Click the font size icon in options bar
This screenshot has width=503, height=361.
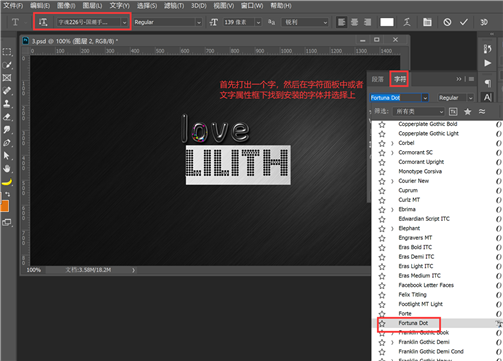click(x=214, y=22)
